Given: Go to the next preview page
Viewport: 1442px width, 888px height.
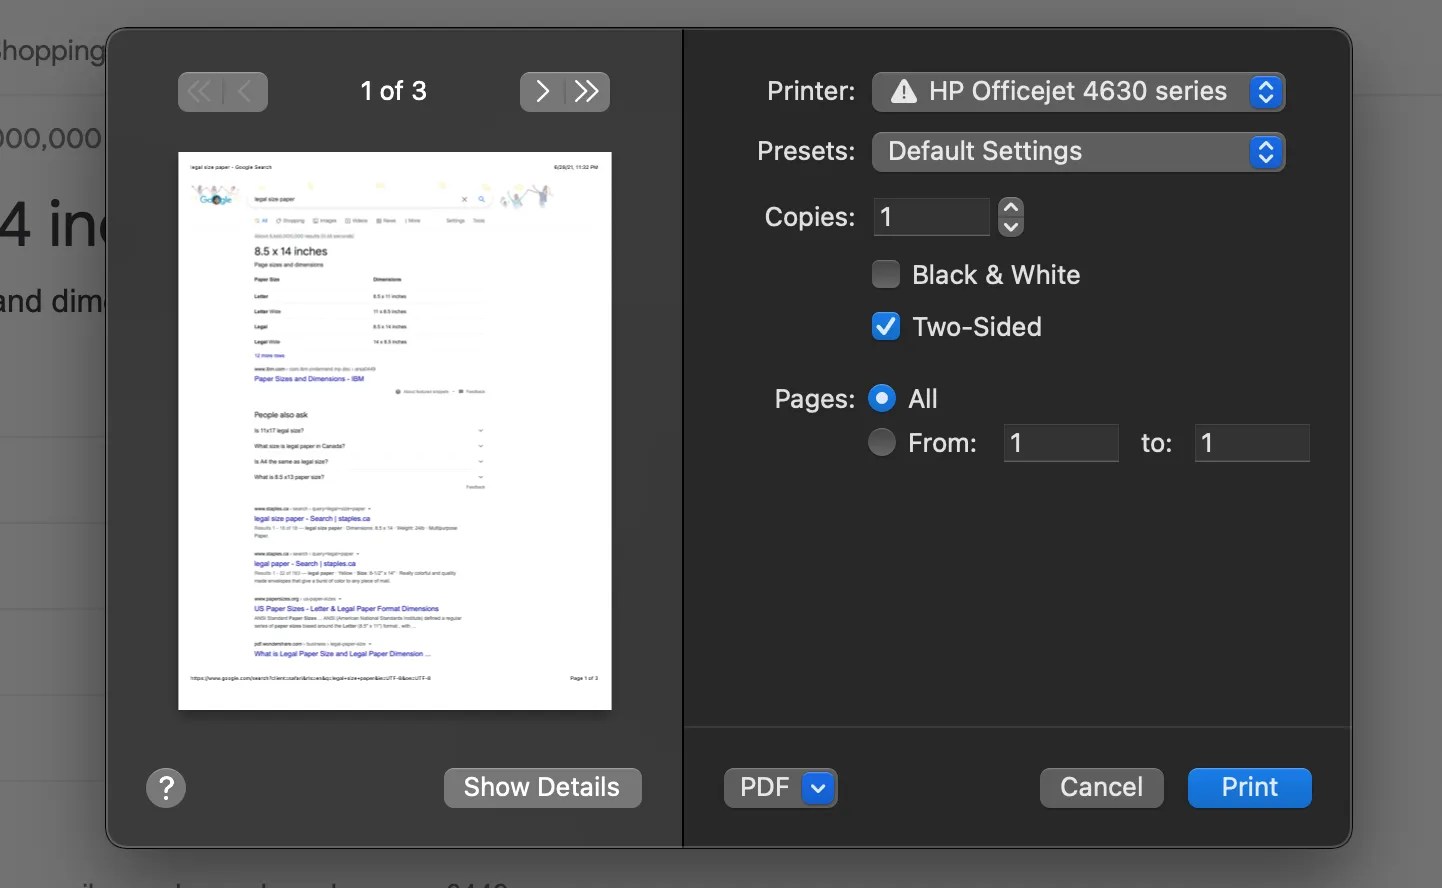Looking at the screenshot, I should point(542,91).
